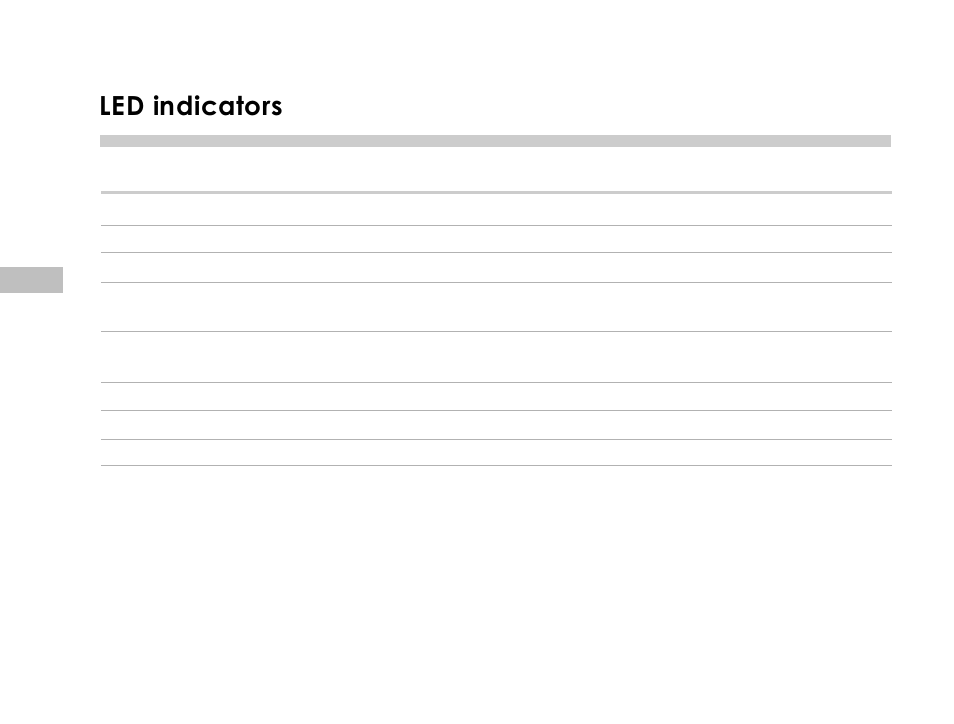Click the thick line below the table header
The height and width of the screenshot is (724, 954).
(496, 192)
